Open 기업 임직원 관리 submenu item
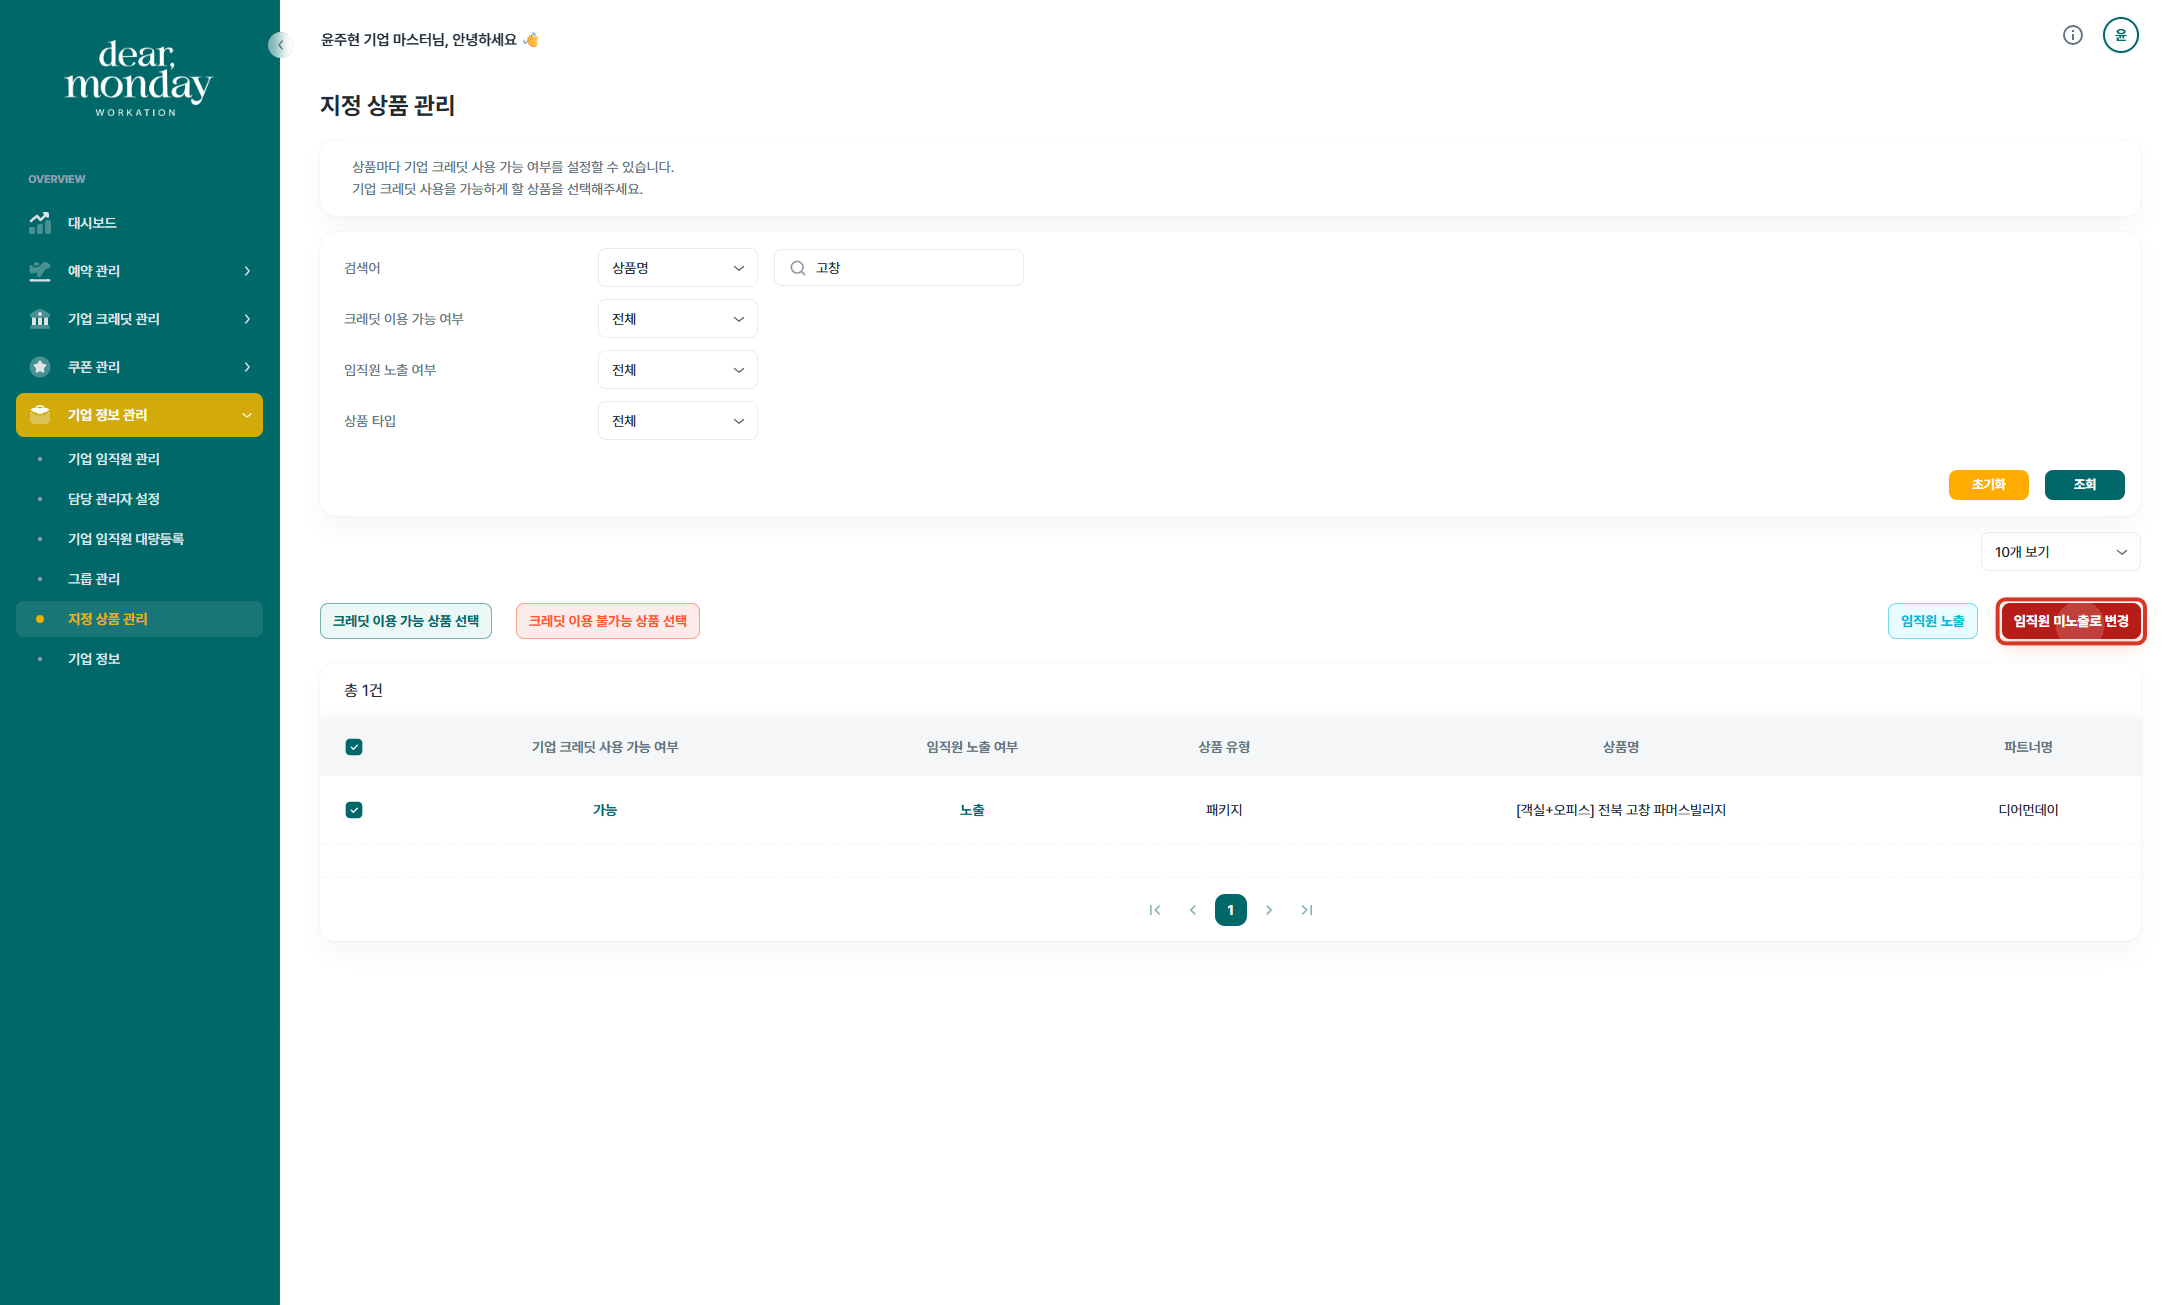The image size is (2181, 1305). (114, 459)
